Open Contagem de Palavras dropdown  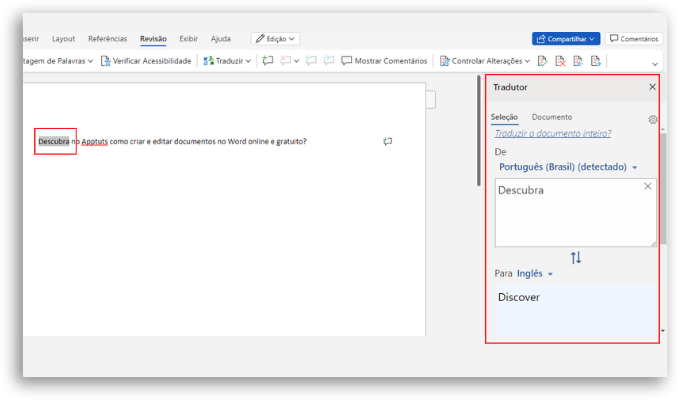click(58, 61)
